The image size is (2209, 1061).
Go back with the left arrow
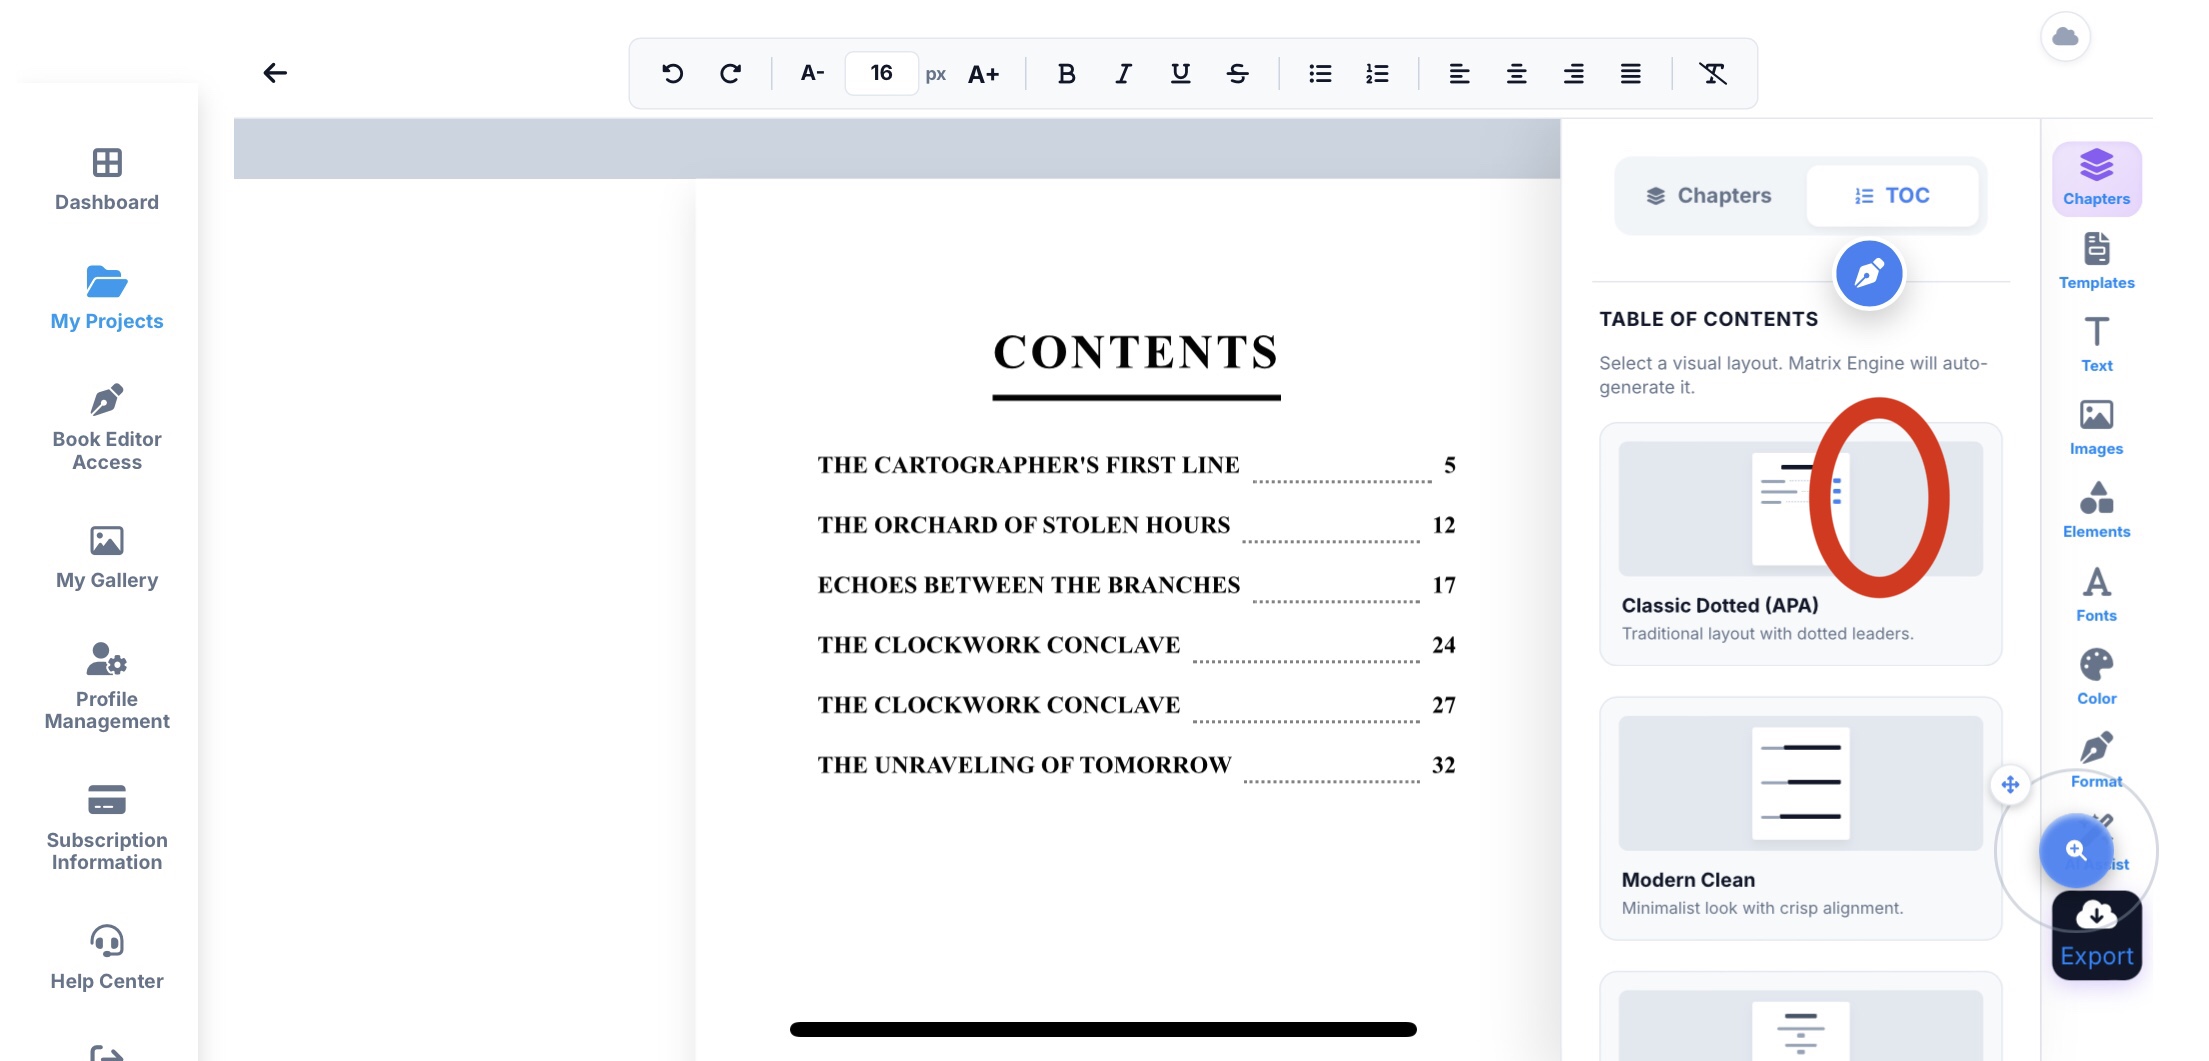pos(275,73)
